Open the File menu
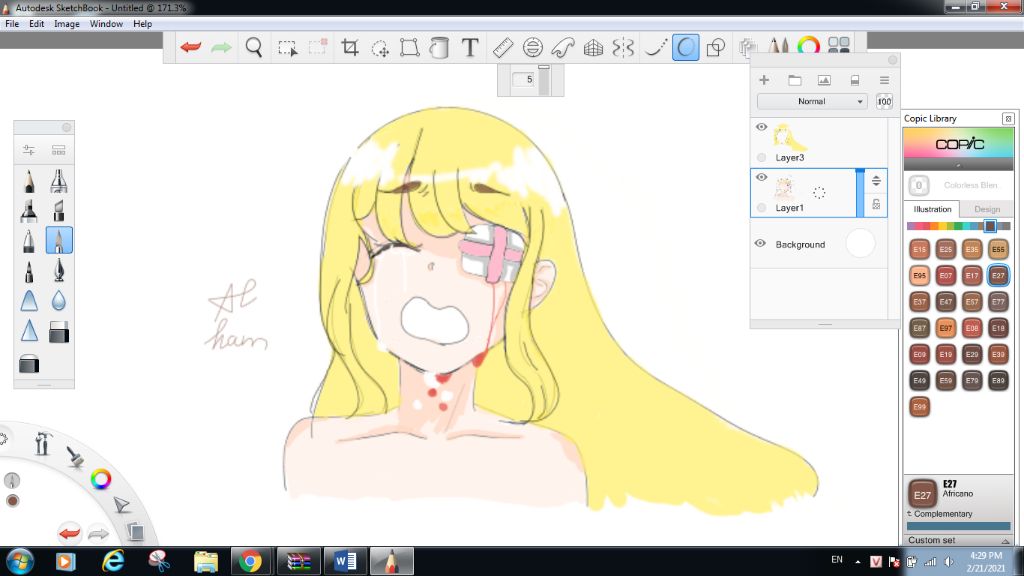 [12, 24]
